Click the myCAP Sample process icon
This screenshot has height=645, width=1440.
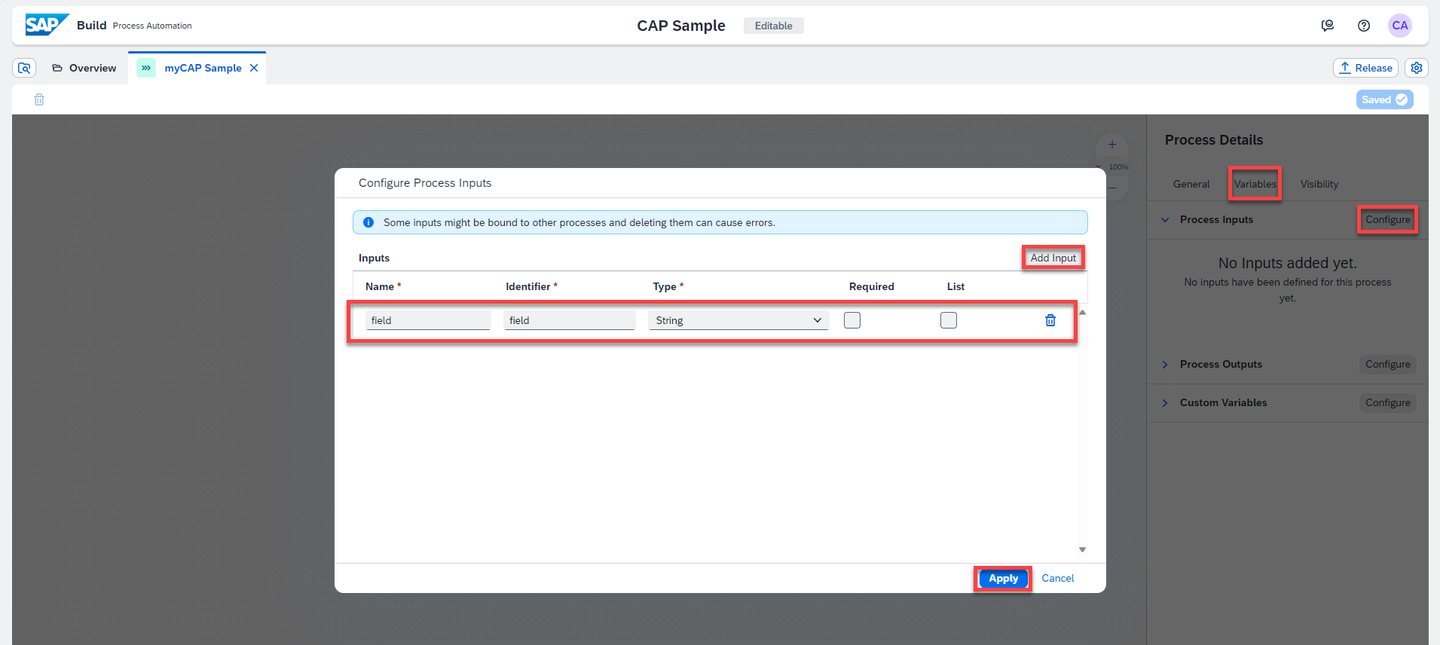(146, 68)
